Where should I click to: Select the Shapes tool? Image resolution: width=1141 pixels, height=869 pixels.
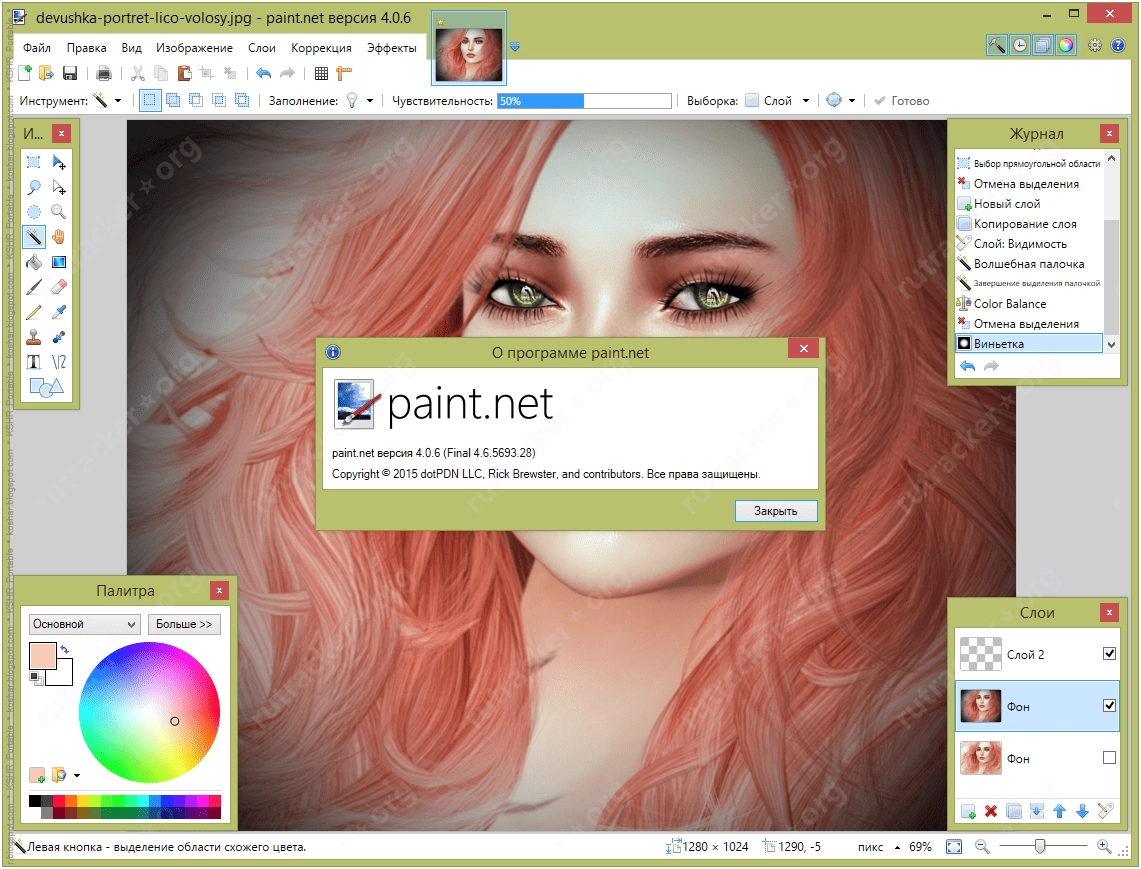46,387
